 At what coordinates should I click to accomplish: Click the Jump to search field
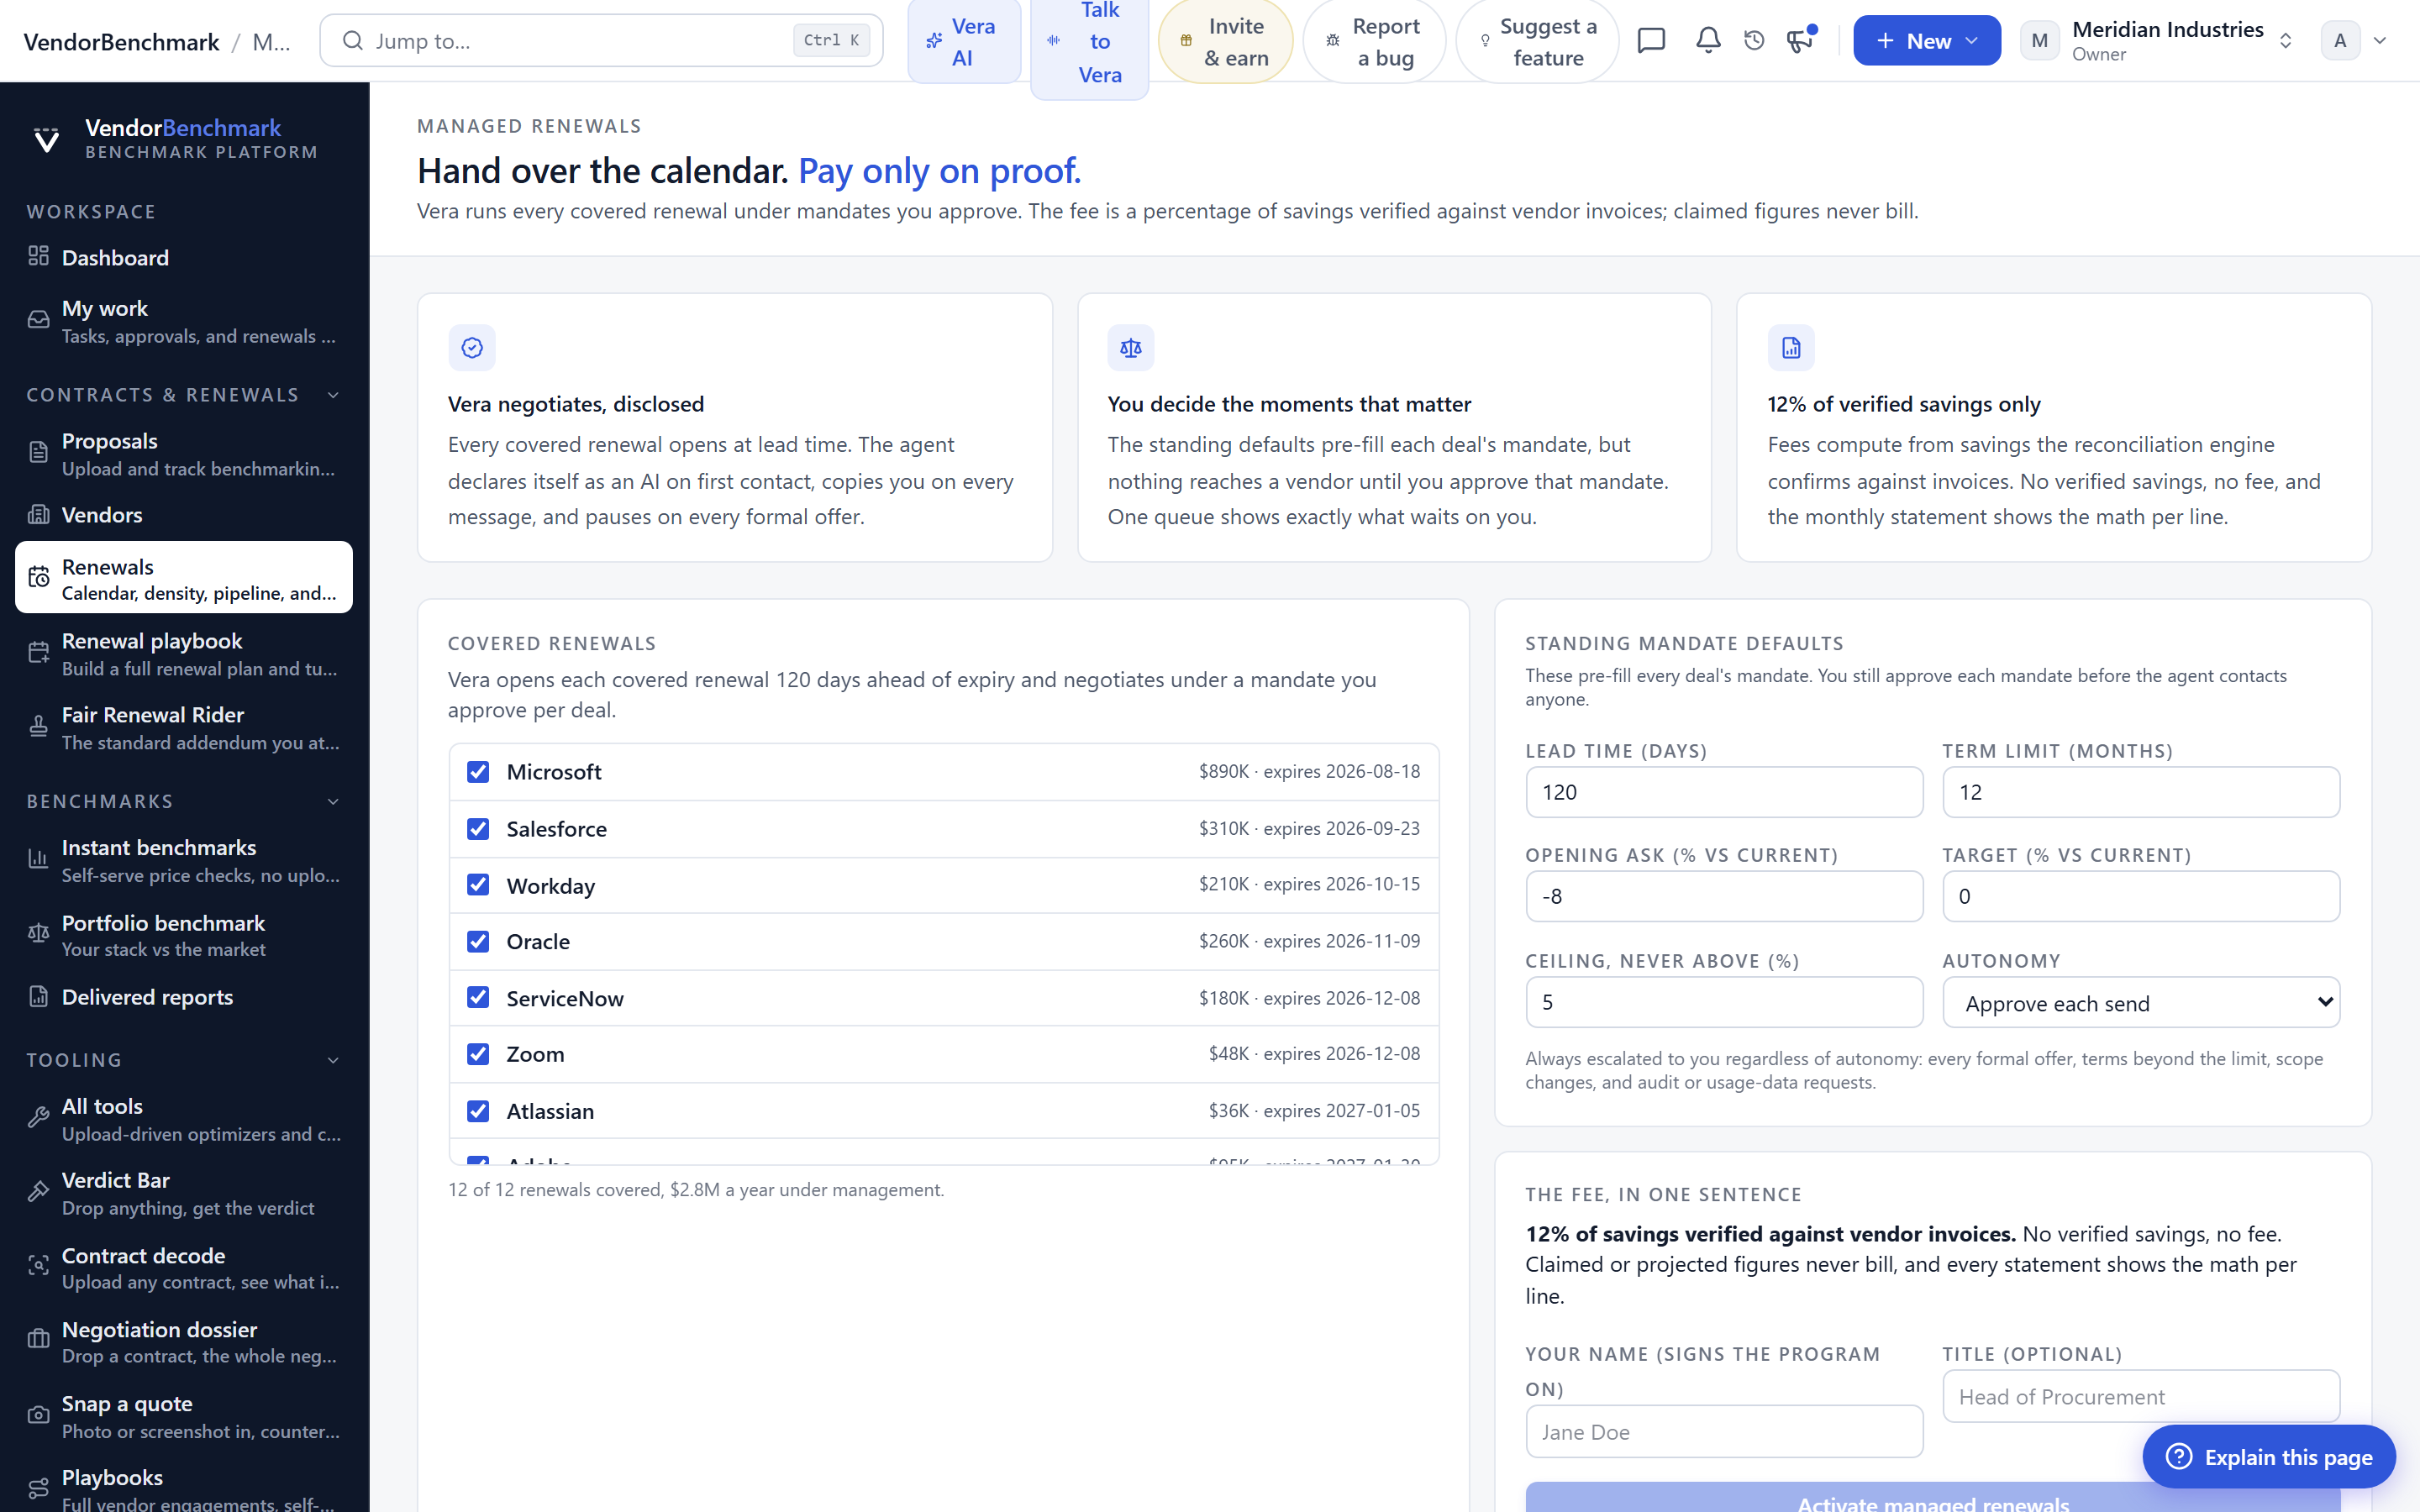click(601, 41)
